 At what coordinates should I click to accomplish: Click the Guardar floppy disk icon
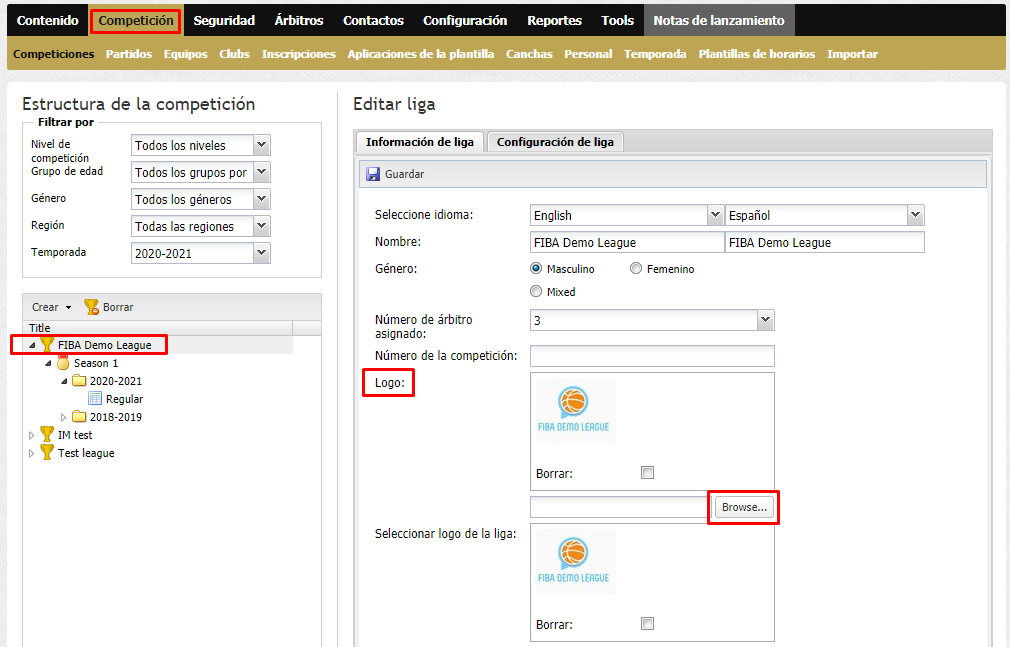(373, 174)
